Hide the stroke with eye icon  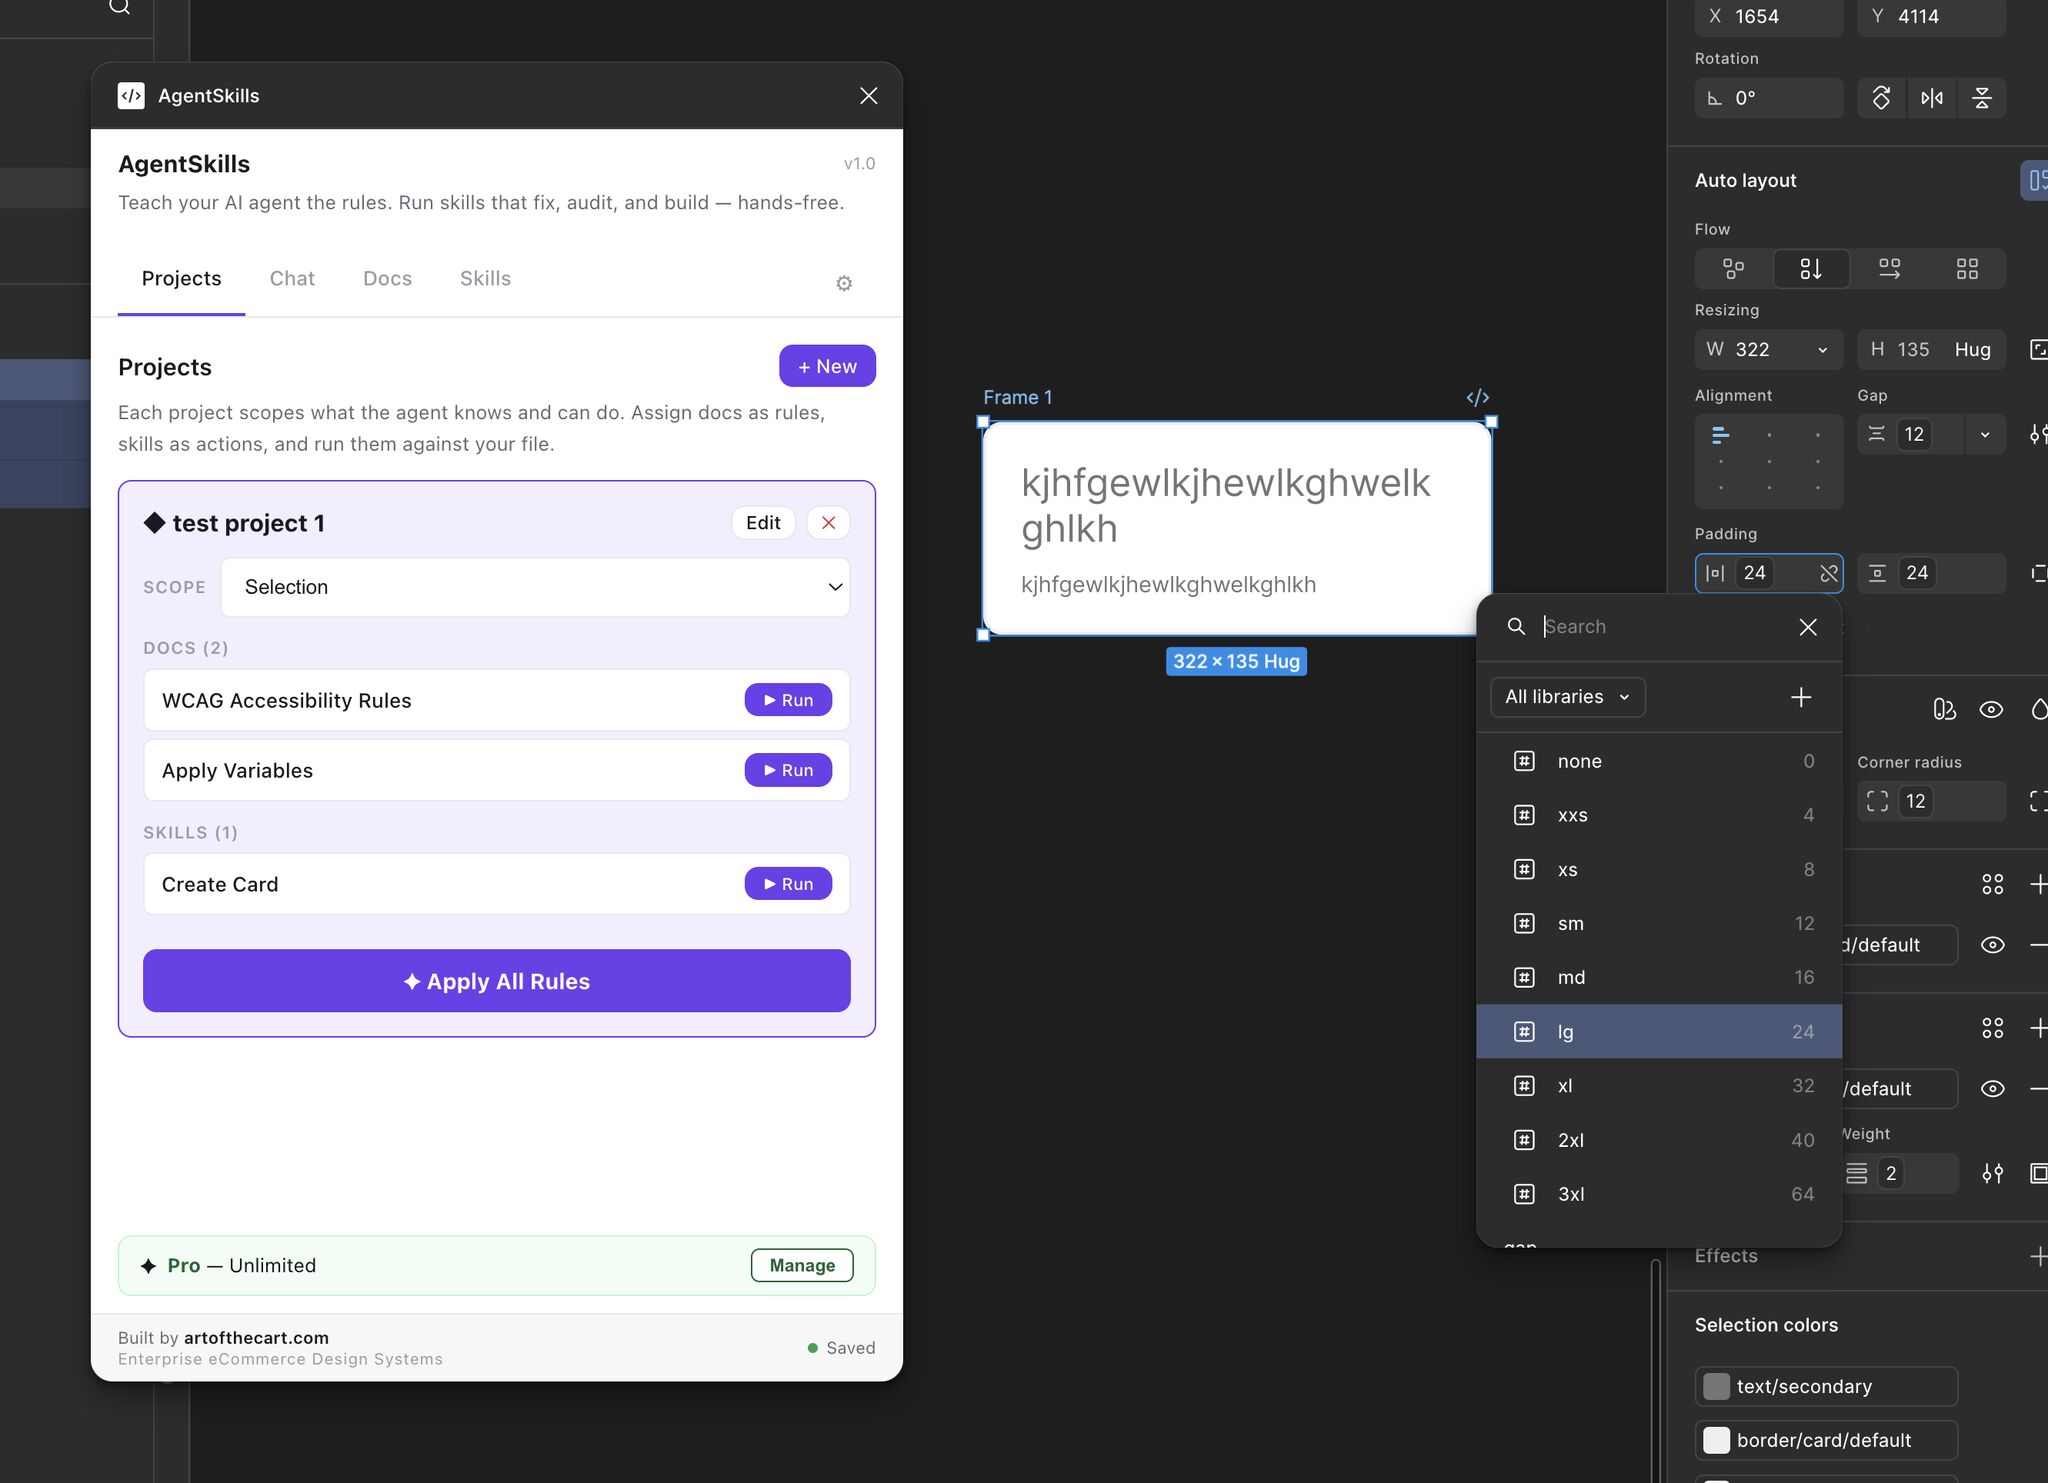[1992, 1089]
